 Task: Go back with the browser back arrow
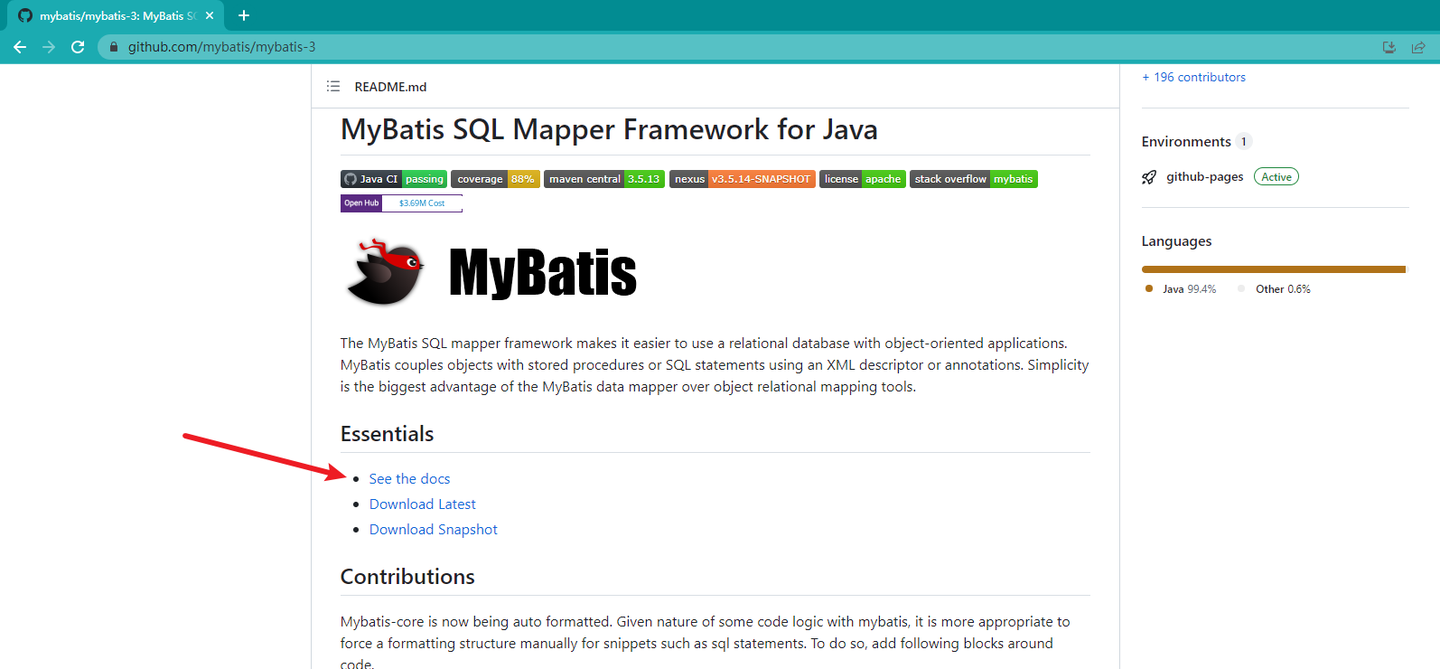[20, 47]
